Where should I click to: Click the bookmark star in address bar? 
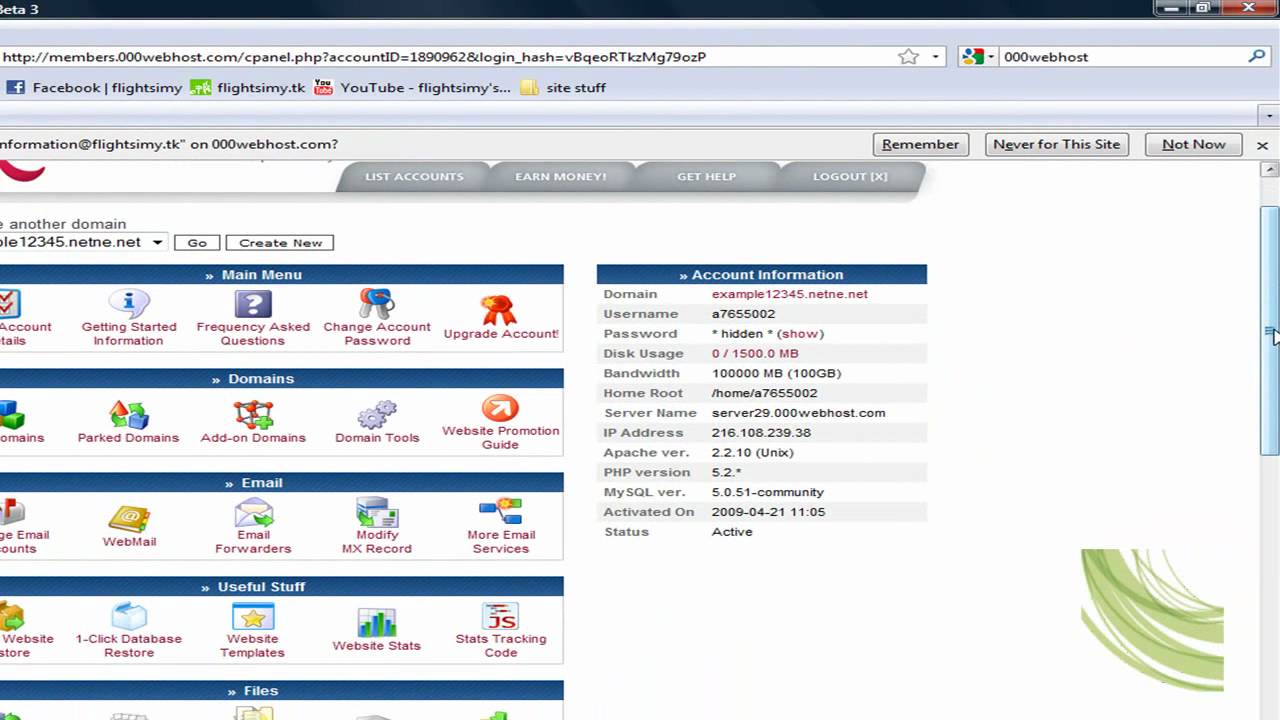tap(908, 57)
